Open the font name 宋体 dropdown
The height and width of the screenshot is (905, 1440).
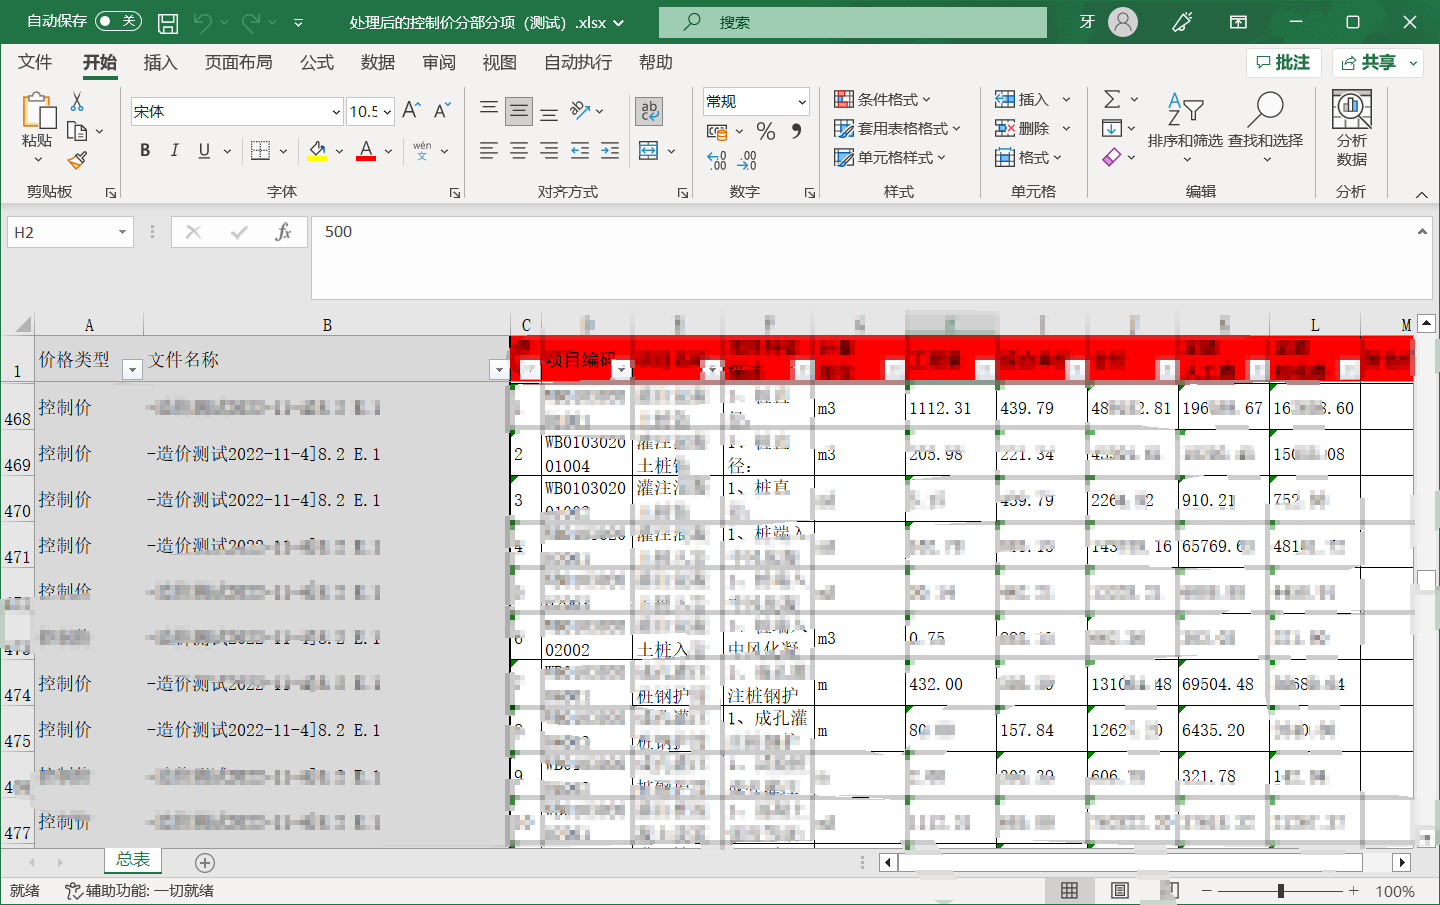click(x=336, y=112)
